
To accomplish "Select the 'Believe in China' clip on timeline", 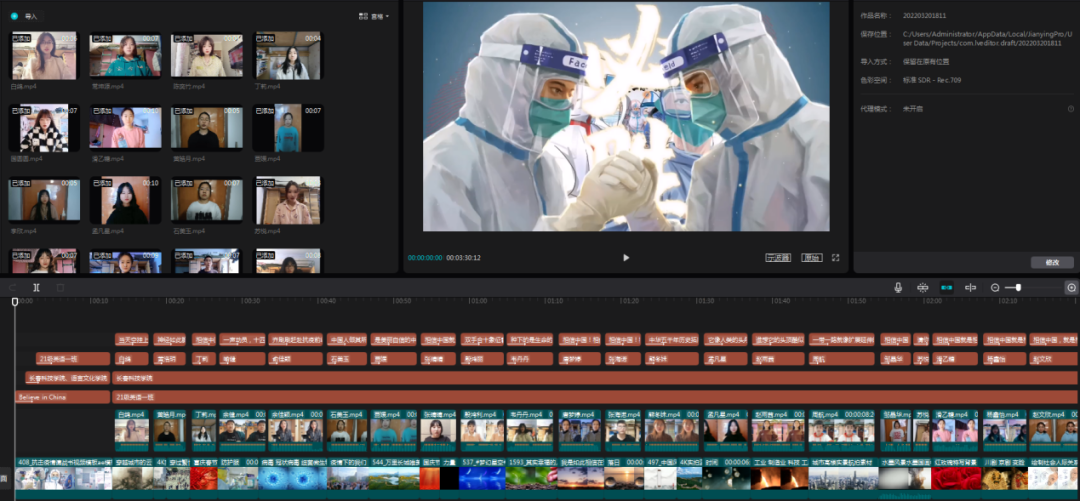I will coord(62,397).
